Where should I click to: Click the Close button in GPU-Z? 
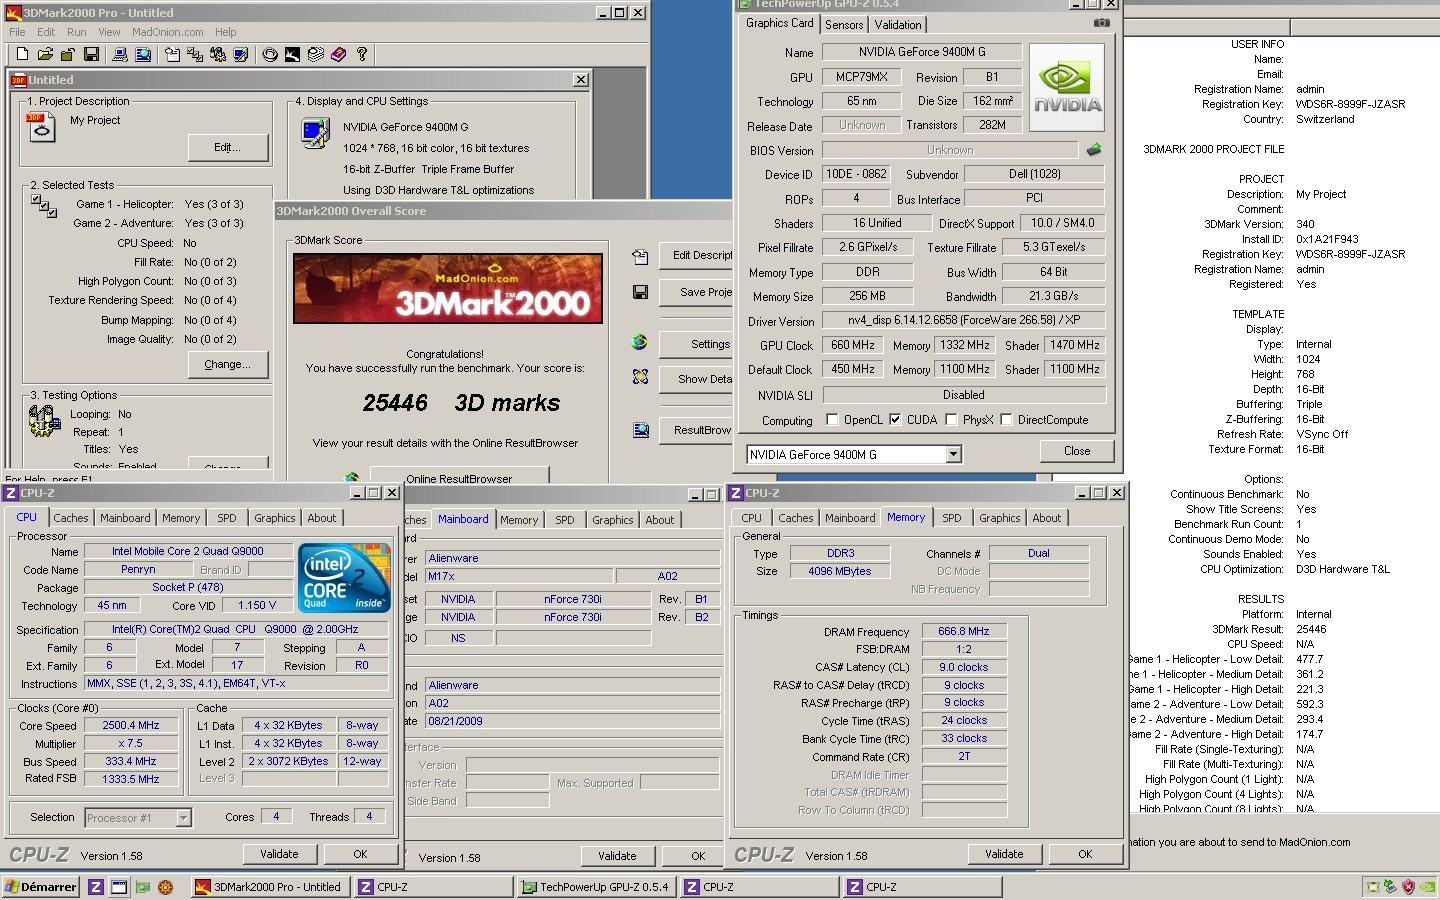pos(1077,451)
